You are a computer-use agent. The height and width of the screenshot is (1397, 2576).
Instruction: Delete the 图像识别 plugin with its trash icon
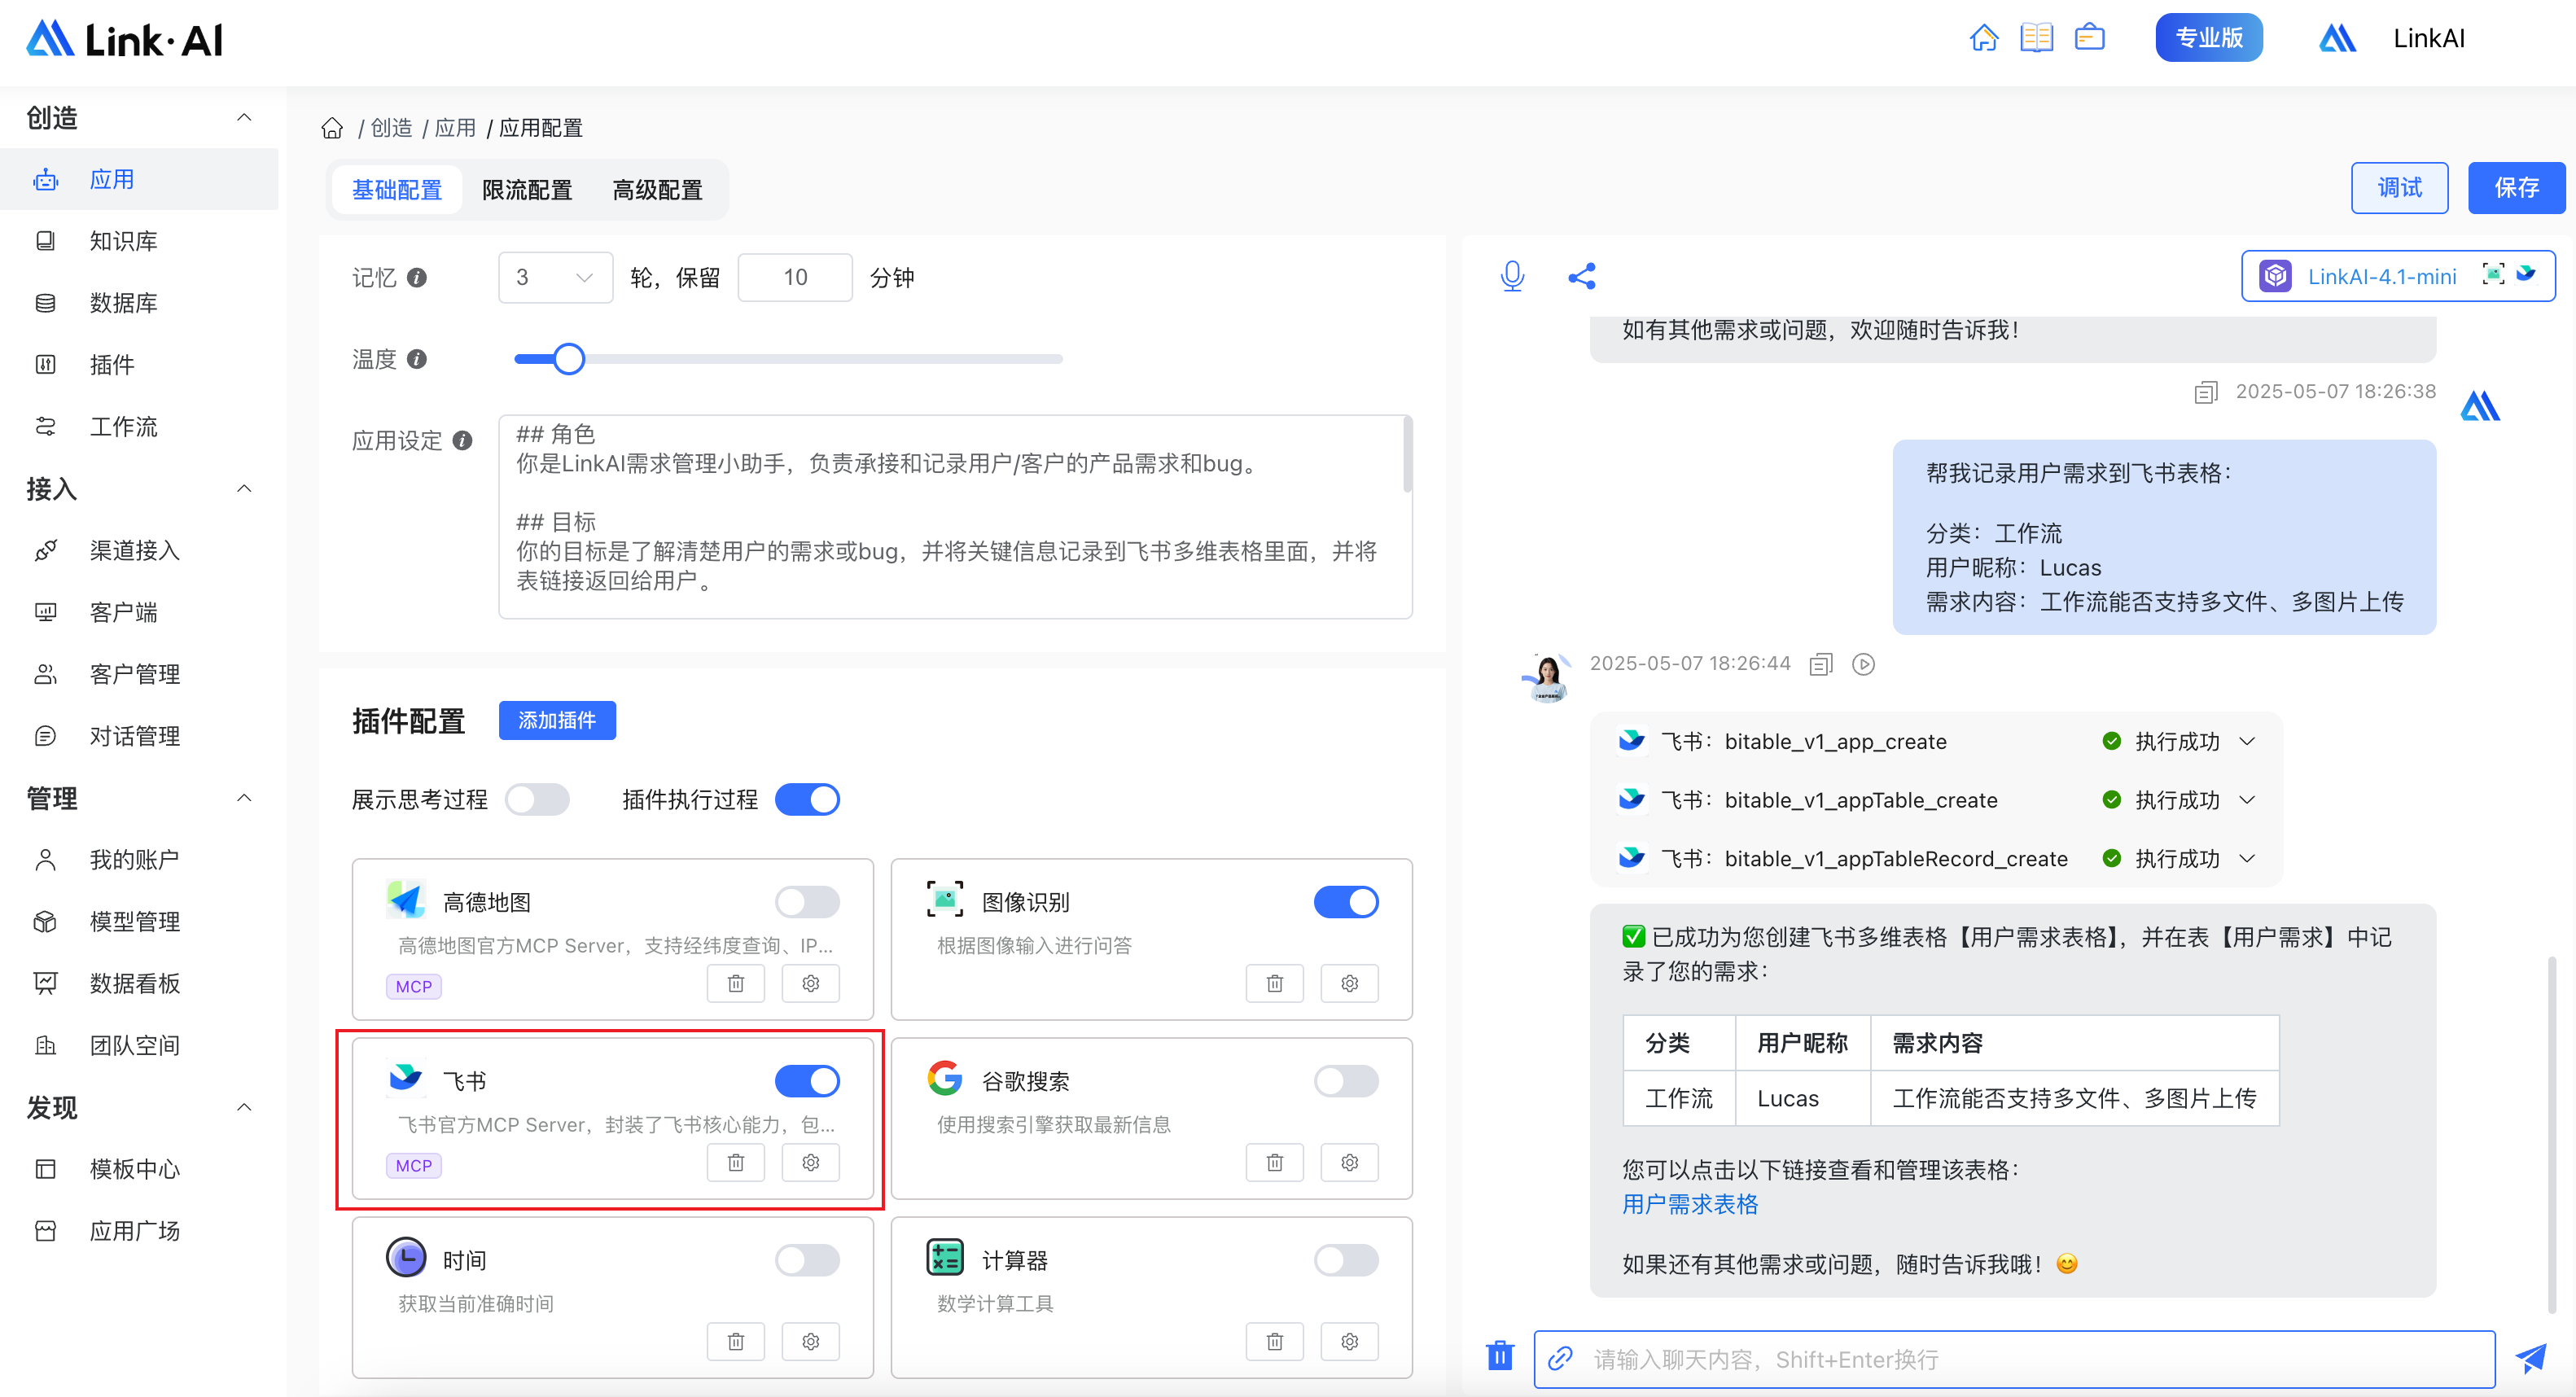click(1275, 984)
